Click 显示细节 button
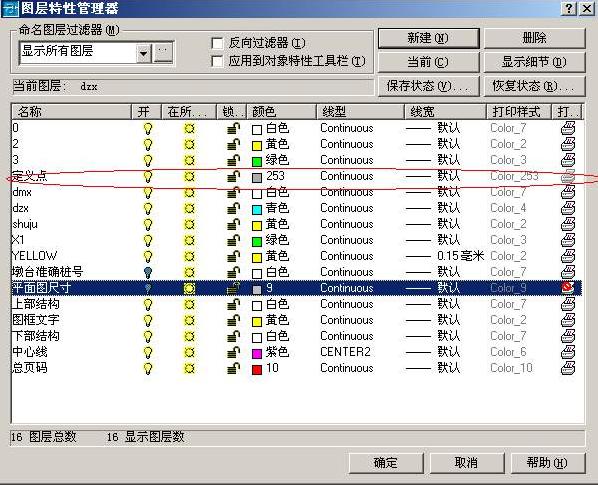 click(534, 62)
